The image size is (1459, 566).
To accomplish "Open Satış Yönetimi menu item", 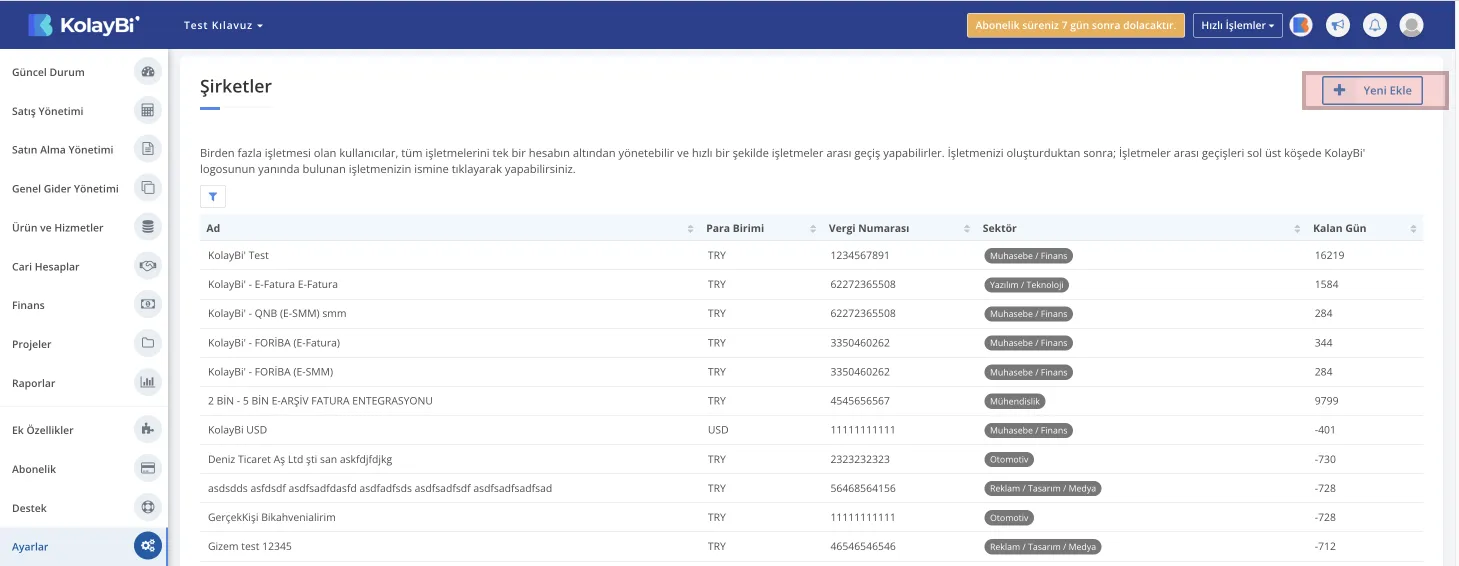I will point(84,111).
